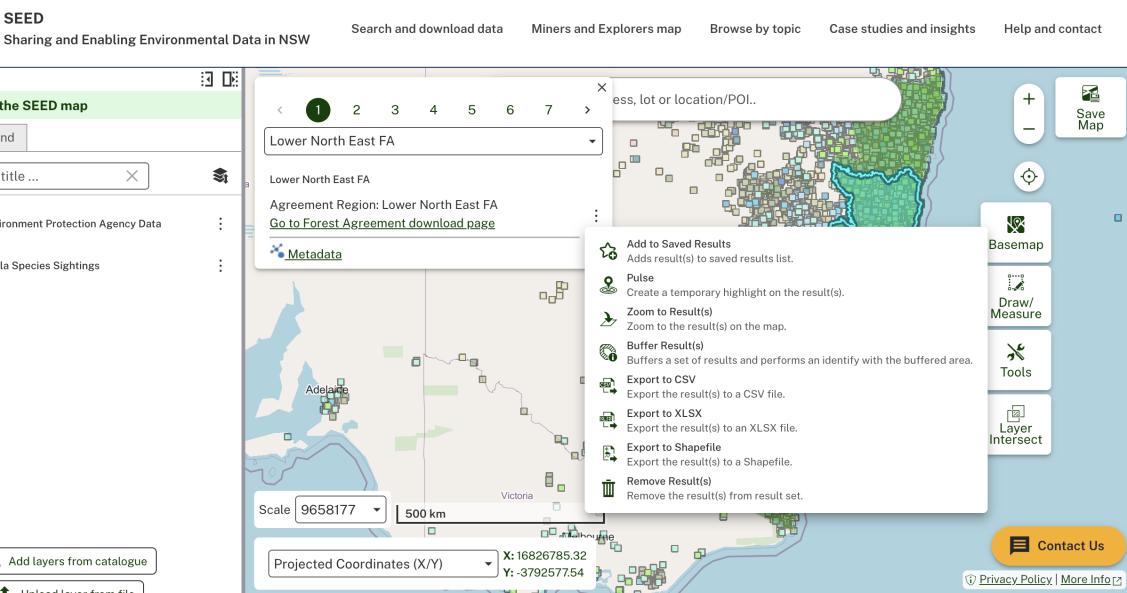Open options for Environment Protection Agency Data
The image size is (1127, 593).
click(x=221, y=224)
